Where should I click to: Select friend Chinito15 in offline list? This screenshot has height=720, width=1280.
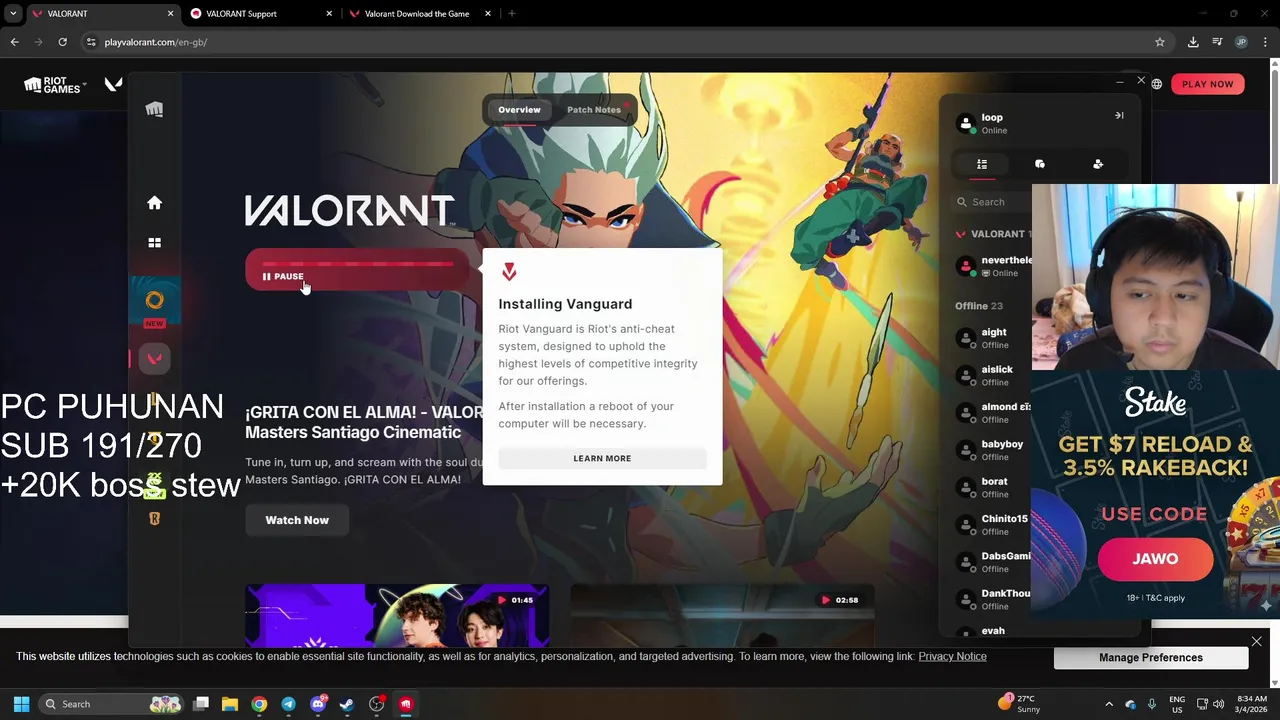(993, 525)
